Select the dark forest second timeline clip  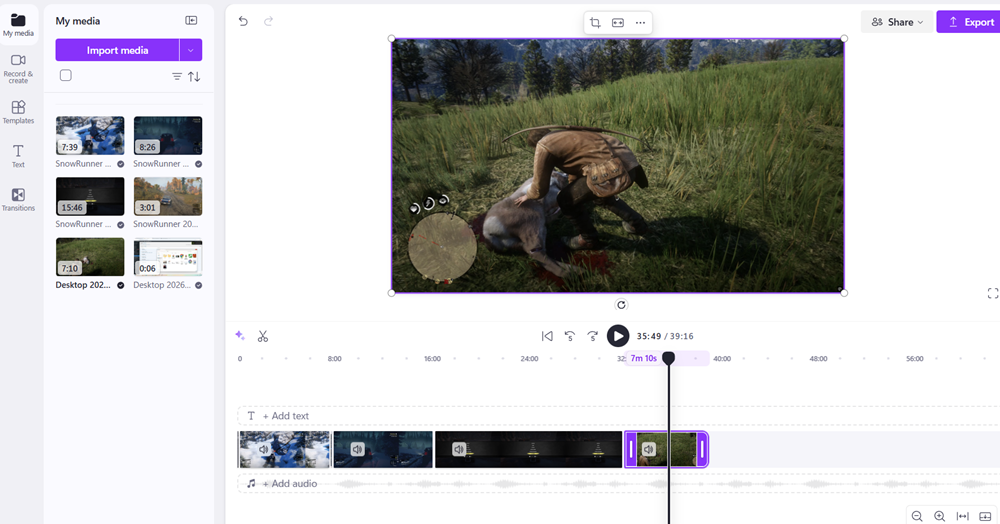click(383, 449)
